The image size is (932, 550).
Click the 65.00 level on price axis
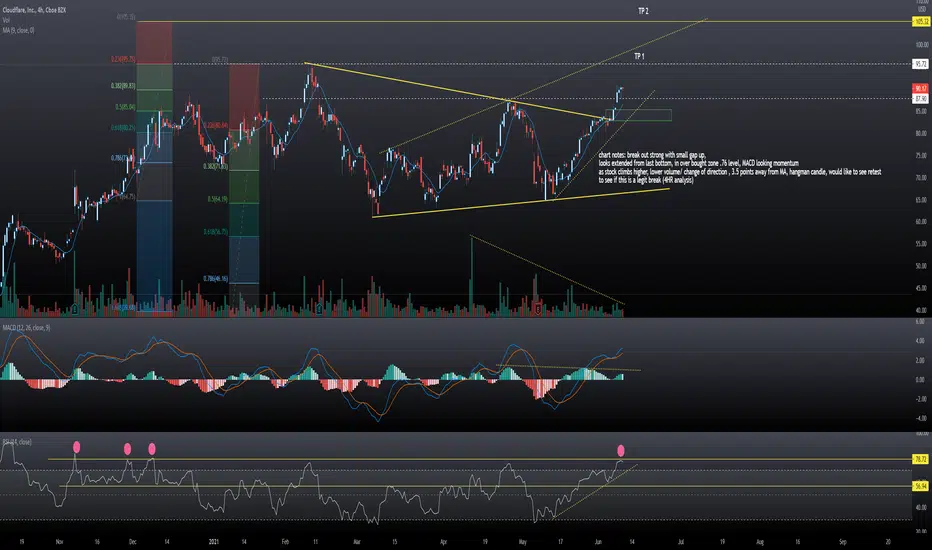tap(921, 200)
